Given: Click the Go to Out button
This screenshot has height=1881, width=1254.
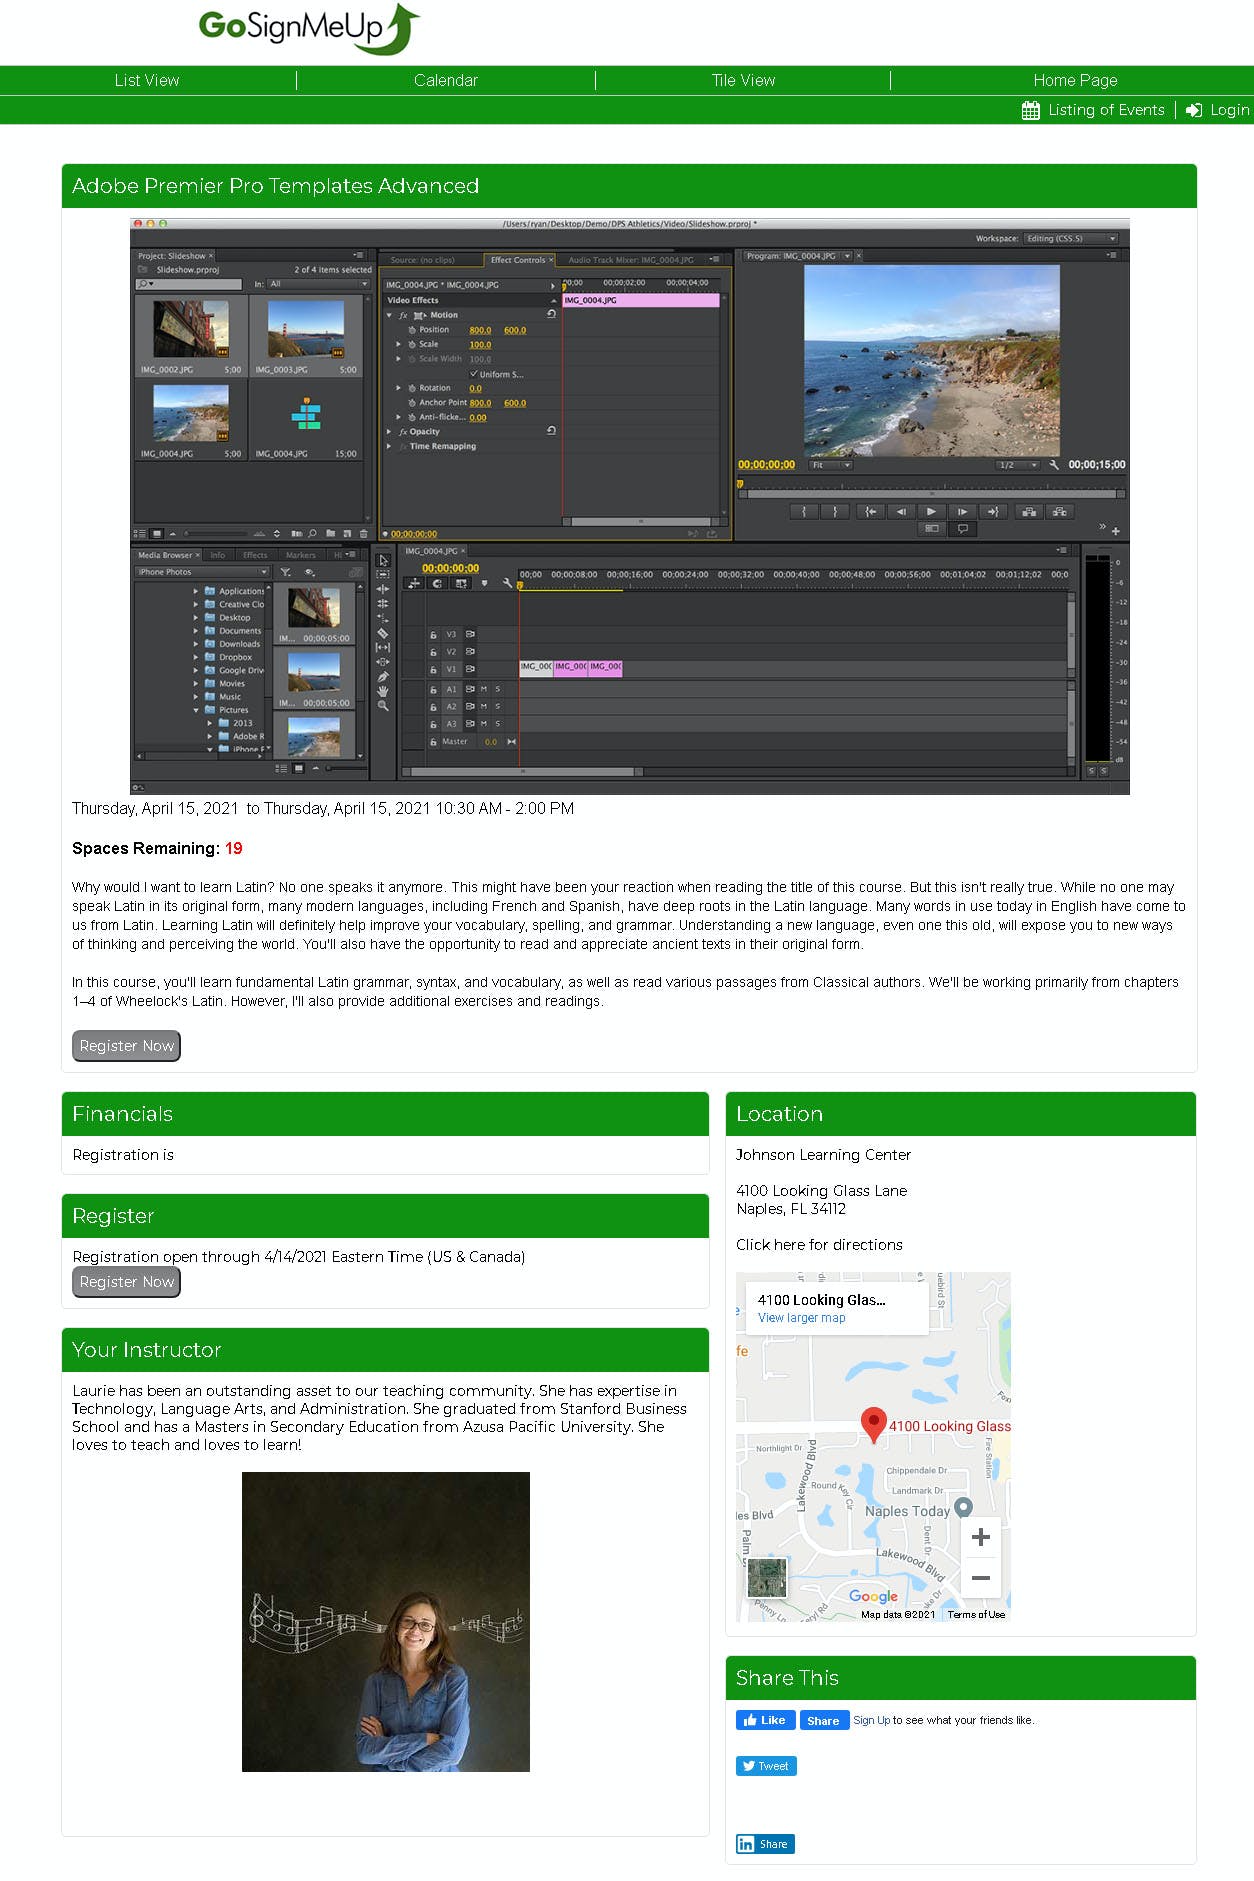Looking at the screenshot, I should pos(993,511).
